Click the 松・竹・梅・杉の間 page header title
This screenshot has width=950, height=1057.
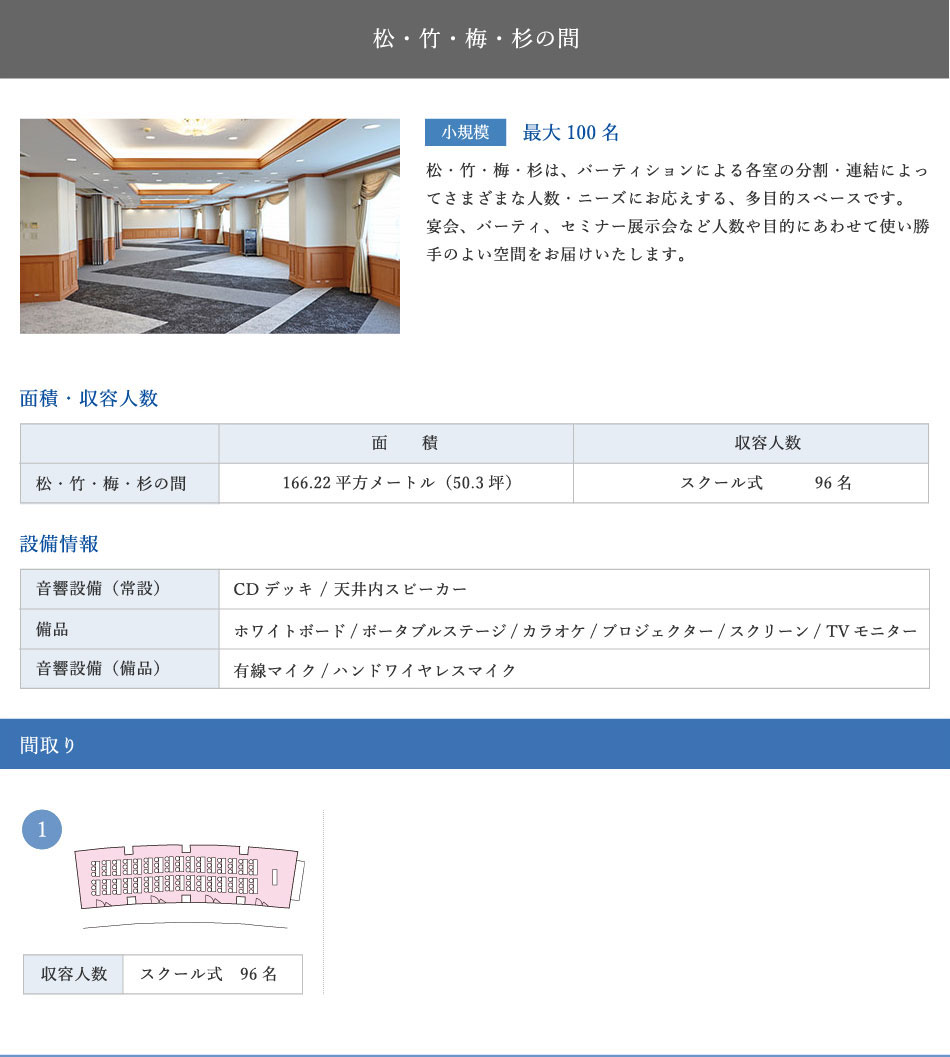pyautogui.click(x=475, y=39)
